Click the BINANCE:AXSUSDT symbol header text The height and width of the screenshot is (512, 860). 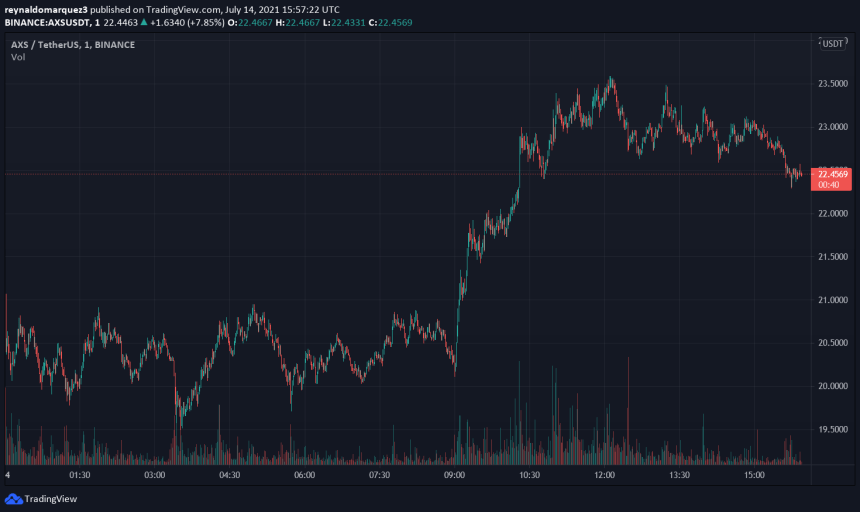[48, 22]
